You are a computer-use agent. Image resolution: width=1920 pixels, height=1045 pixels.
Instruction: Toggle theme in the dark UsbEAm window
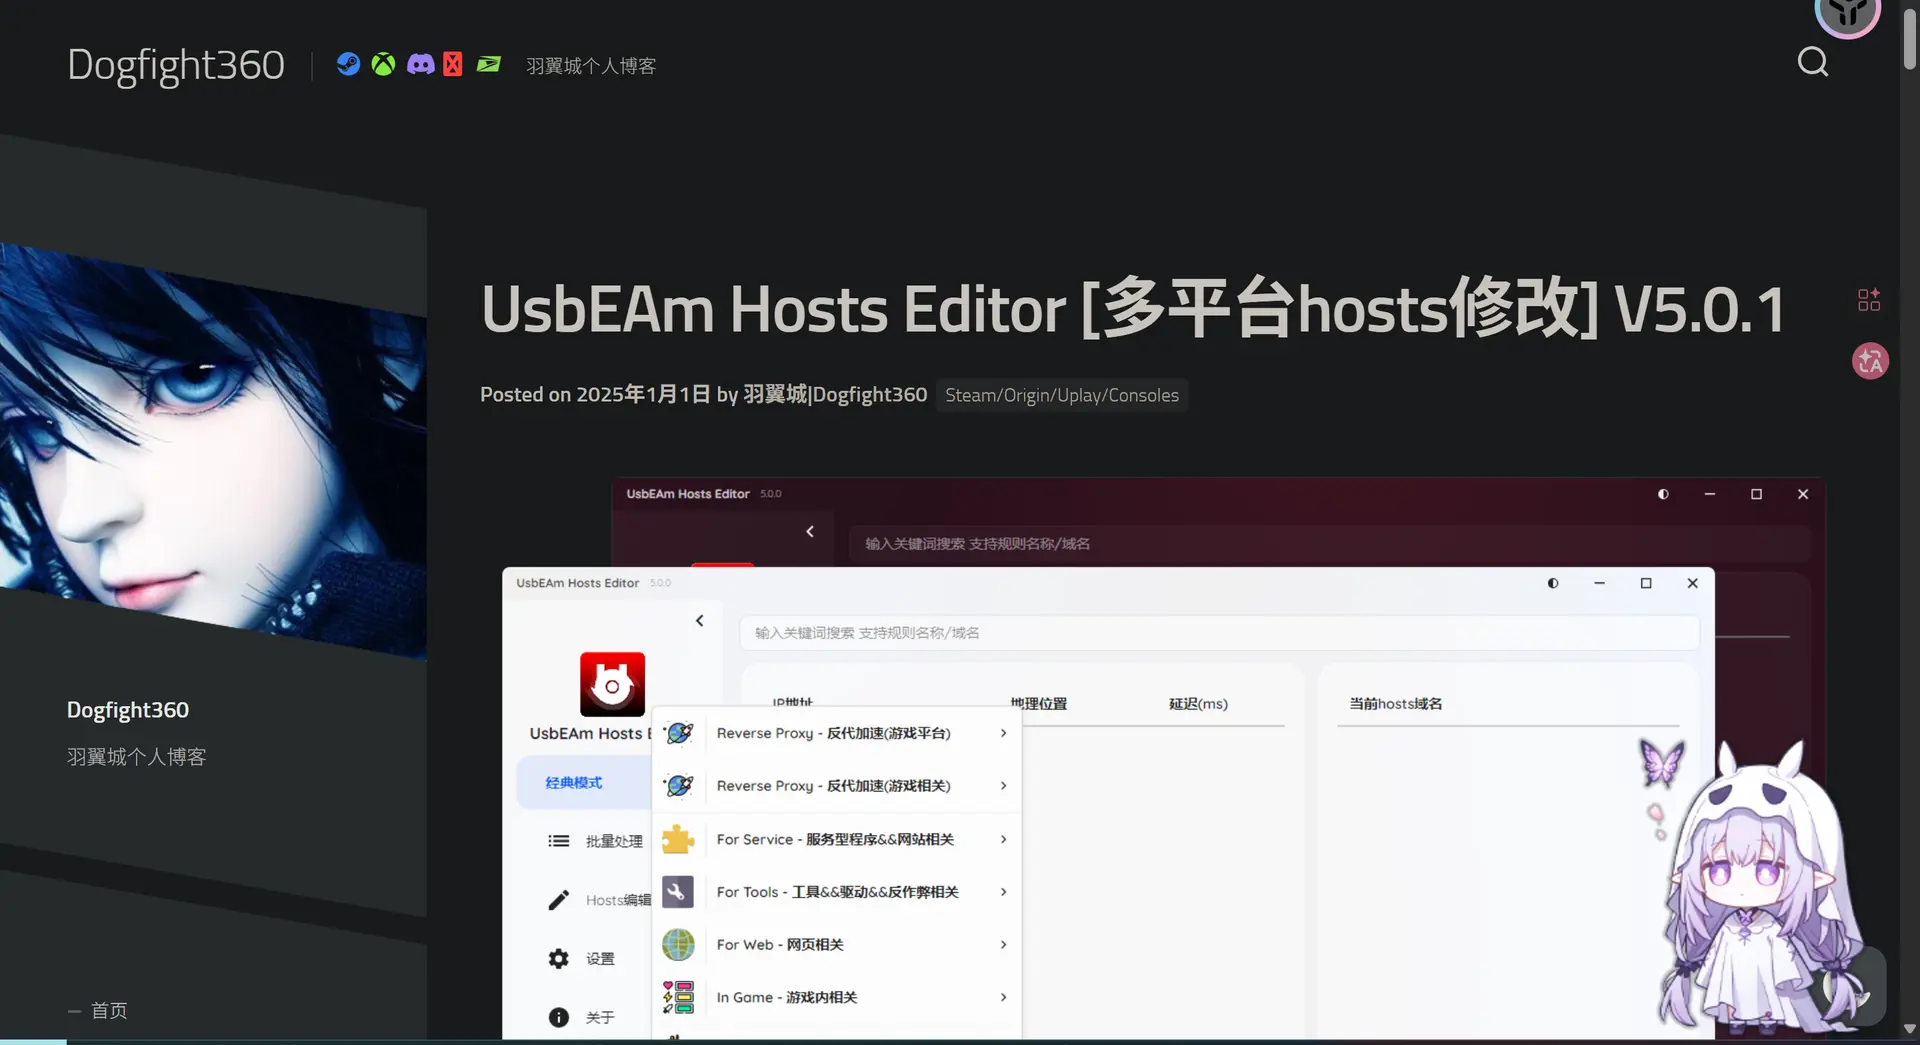pos(1663,494)
